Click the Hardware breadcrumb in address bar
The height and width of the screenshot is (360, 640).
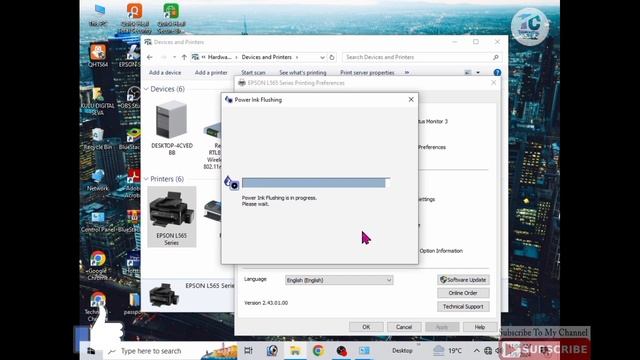(x=220, y=57)
